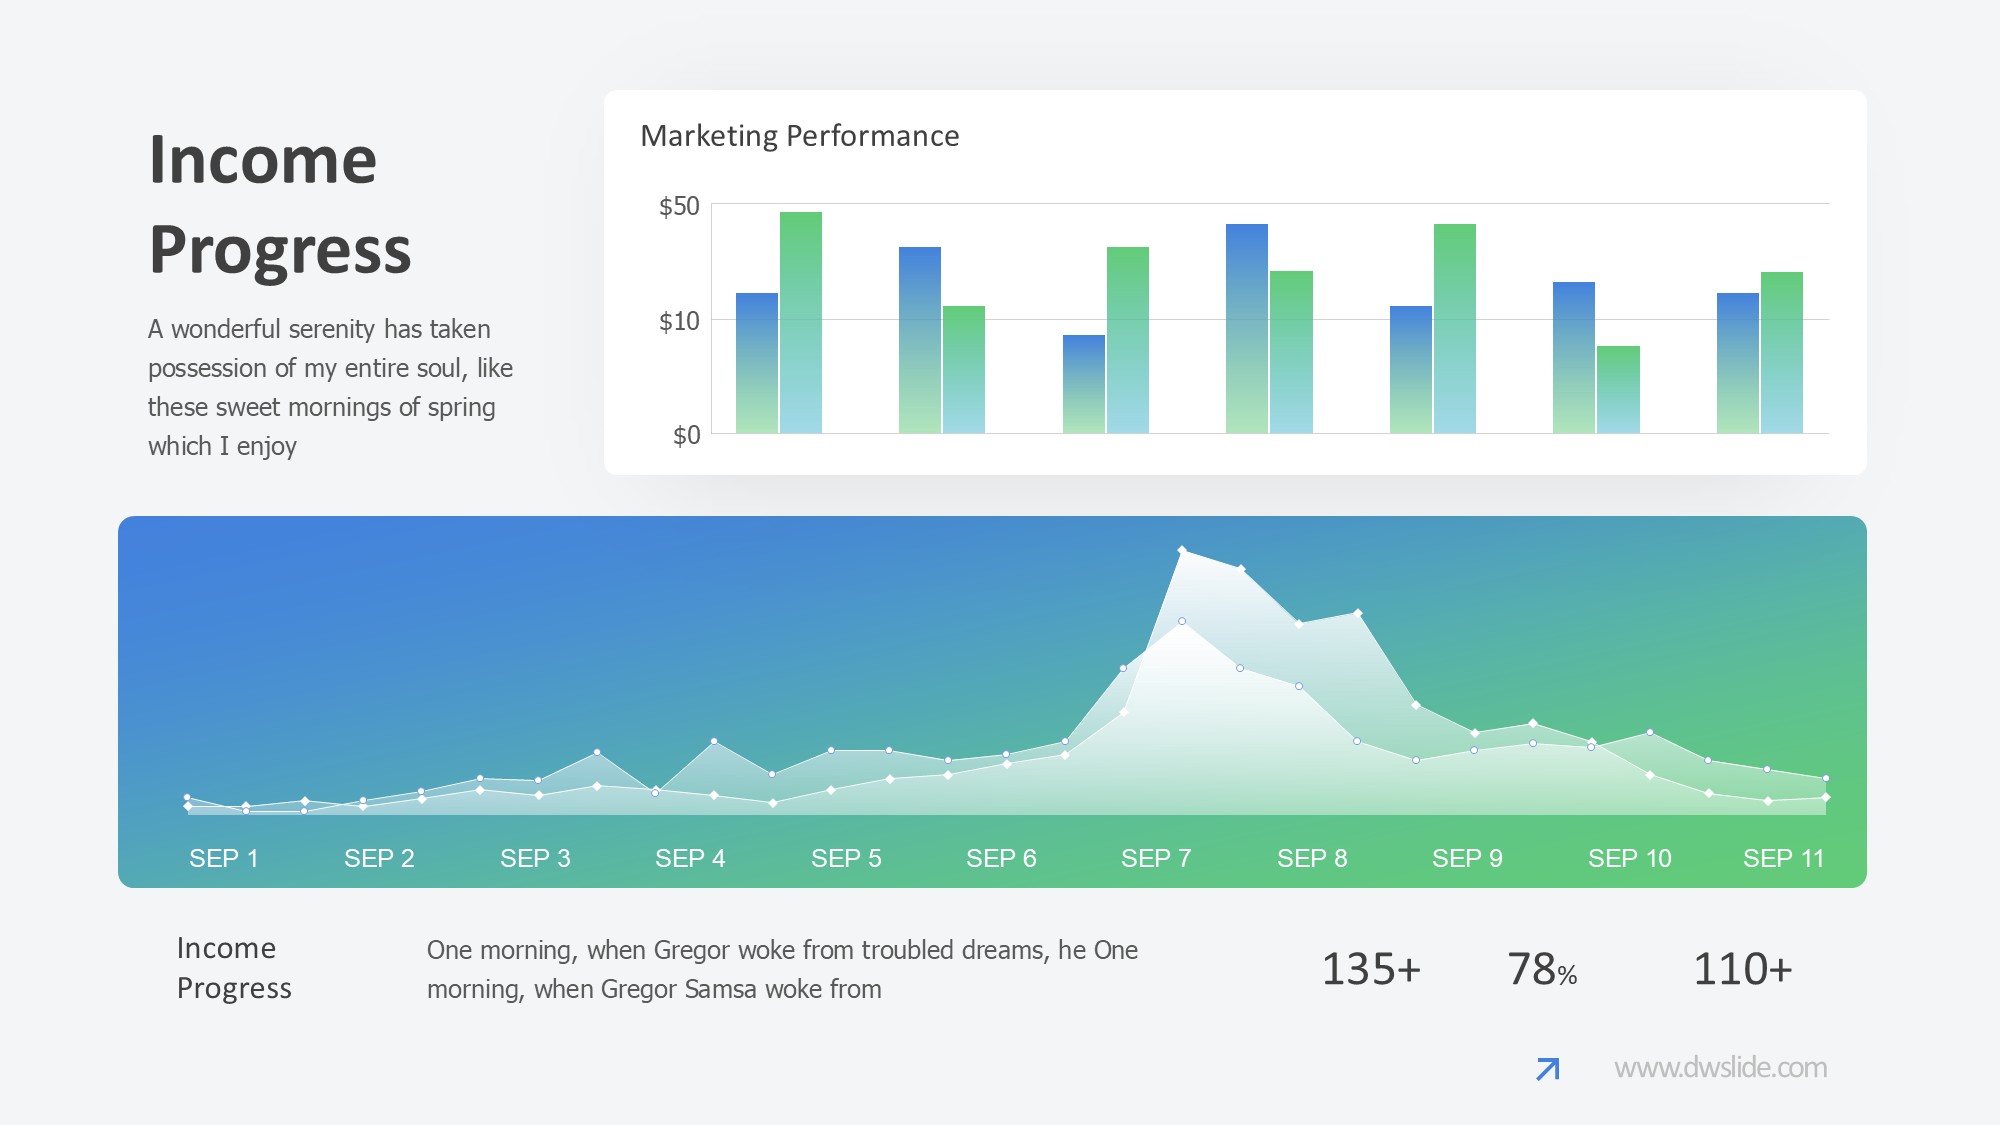The width and height of the screenshot is (2000, 1125).
Task: Open the www.dwslide.com link
Action: [x=1720, y=1068]
